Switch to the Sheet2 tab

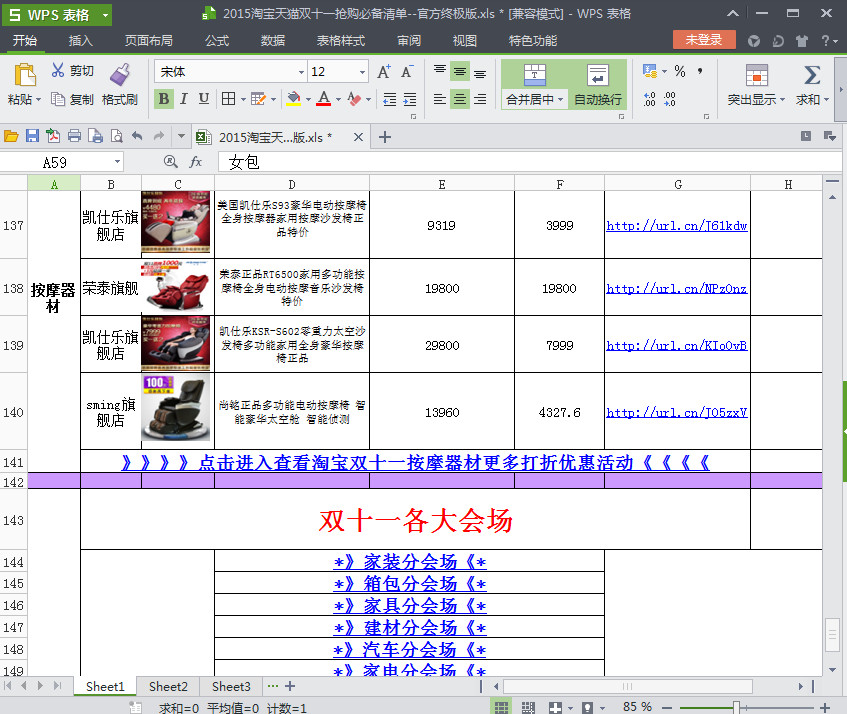168,686
